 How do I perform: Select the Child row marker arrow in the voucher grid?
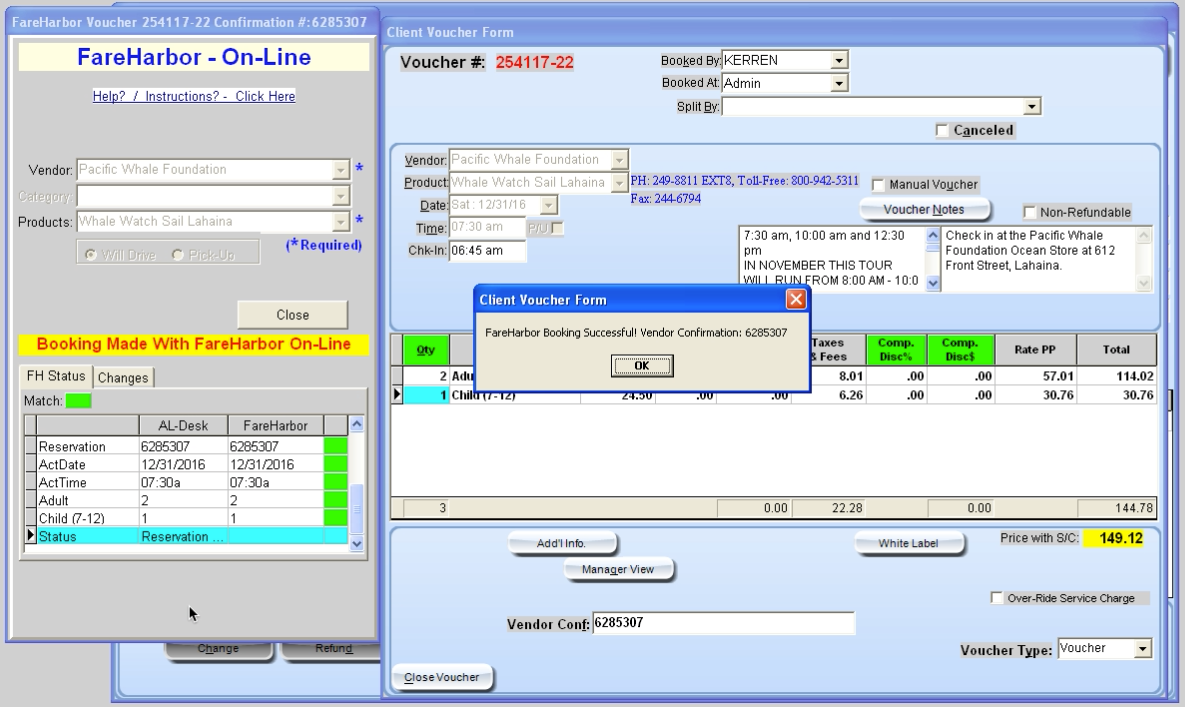[397, 394]
